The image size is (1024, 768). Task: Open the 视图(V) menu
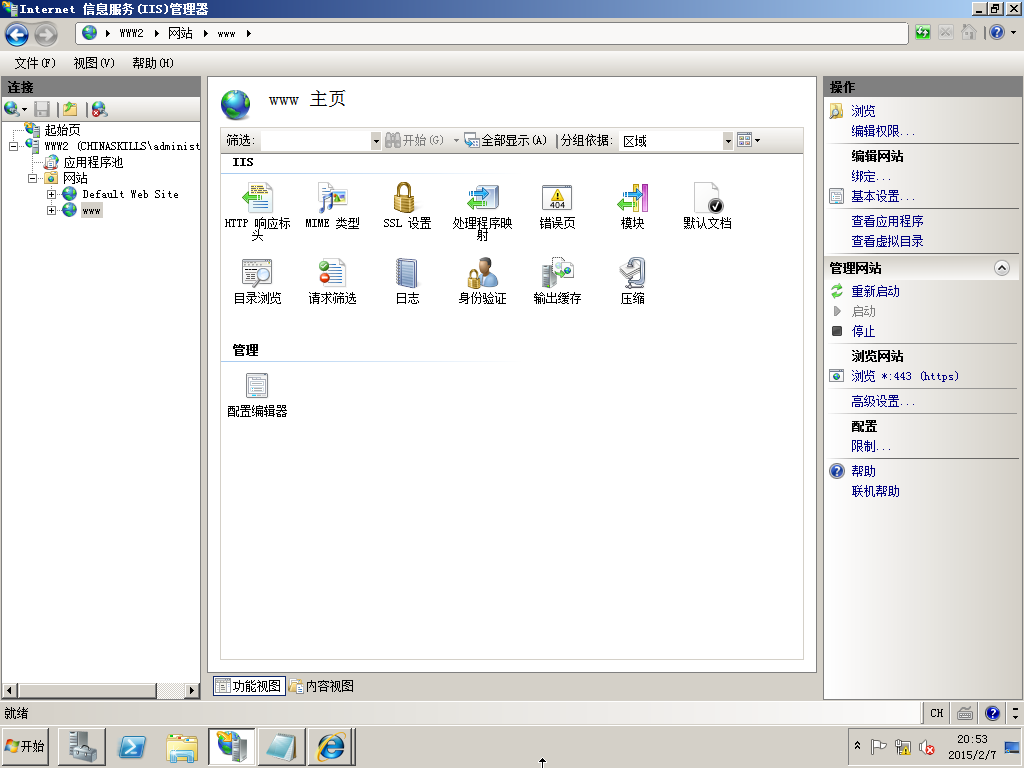click(x=94, y=63)
